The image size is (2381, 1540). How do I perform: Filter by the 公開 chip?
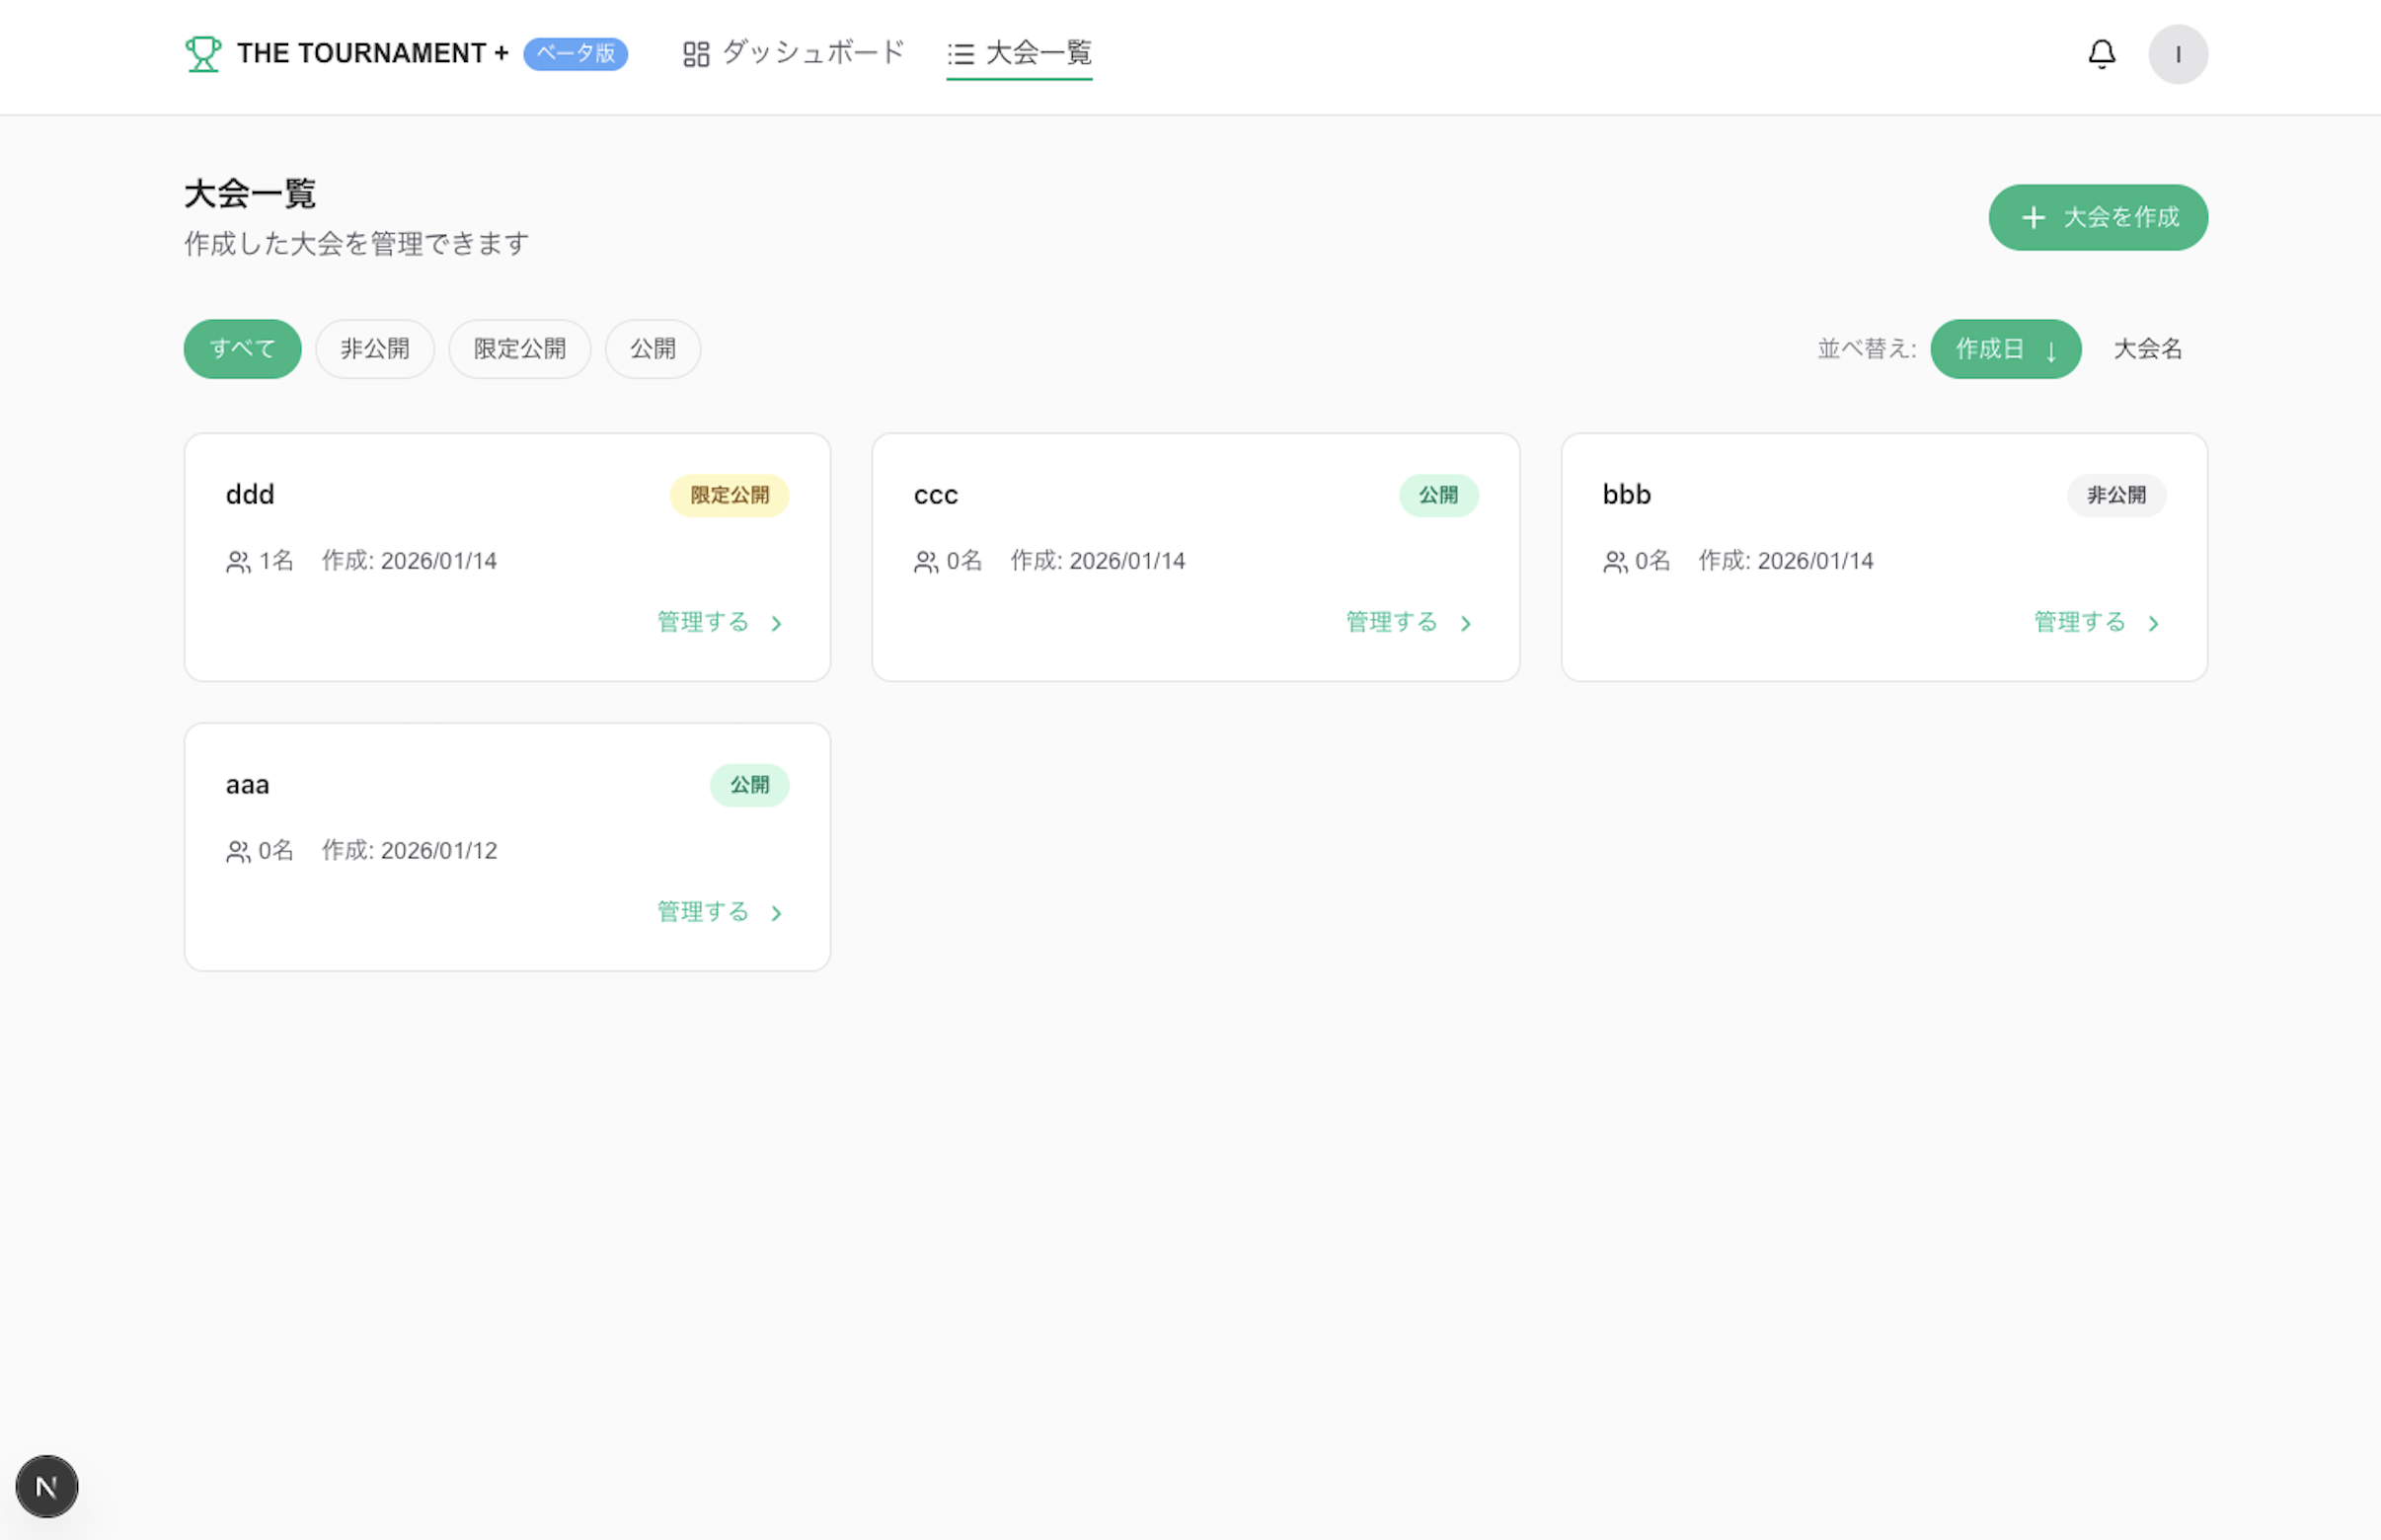pos(652,349)
